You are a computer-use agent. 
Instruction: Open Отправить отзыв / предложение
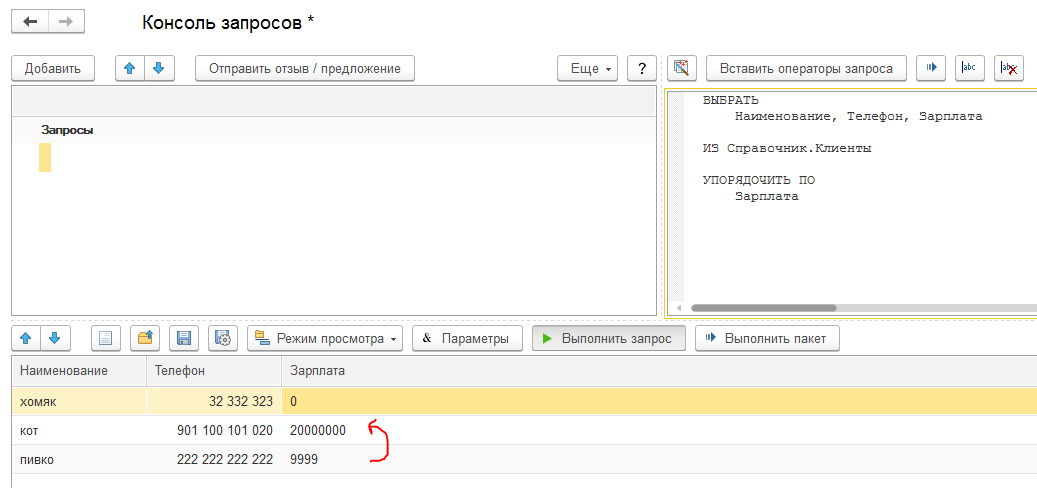coord(305,68)
